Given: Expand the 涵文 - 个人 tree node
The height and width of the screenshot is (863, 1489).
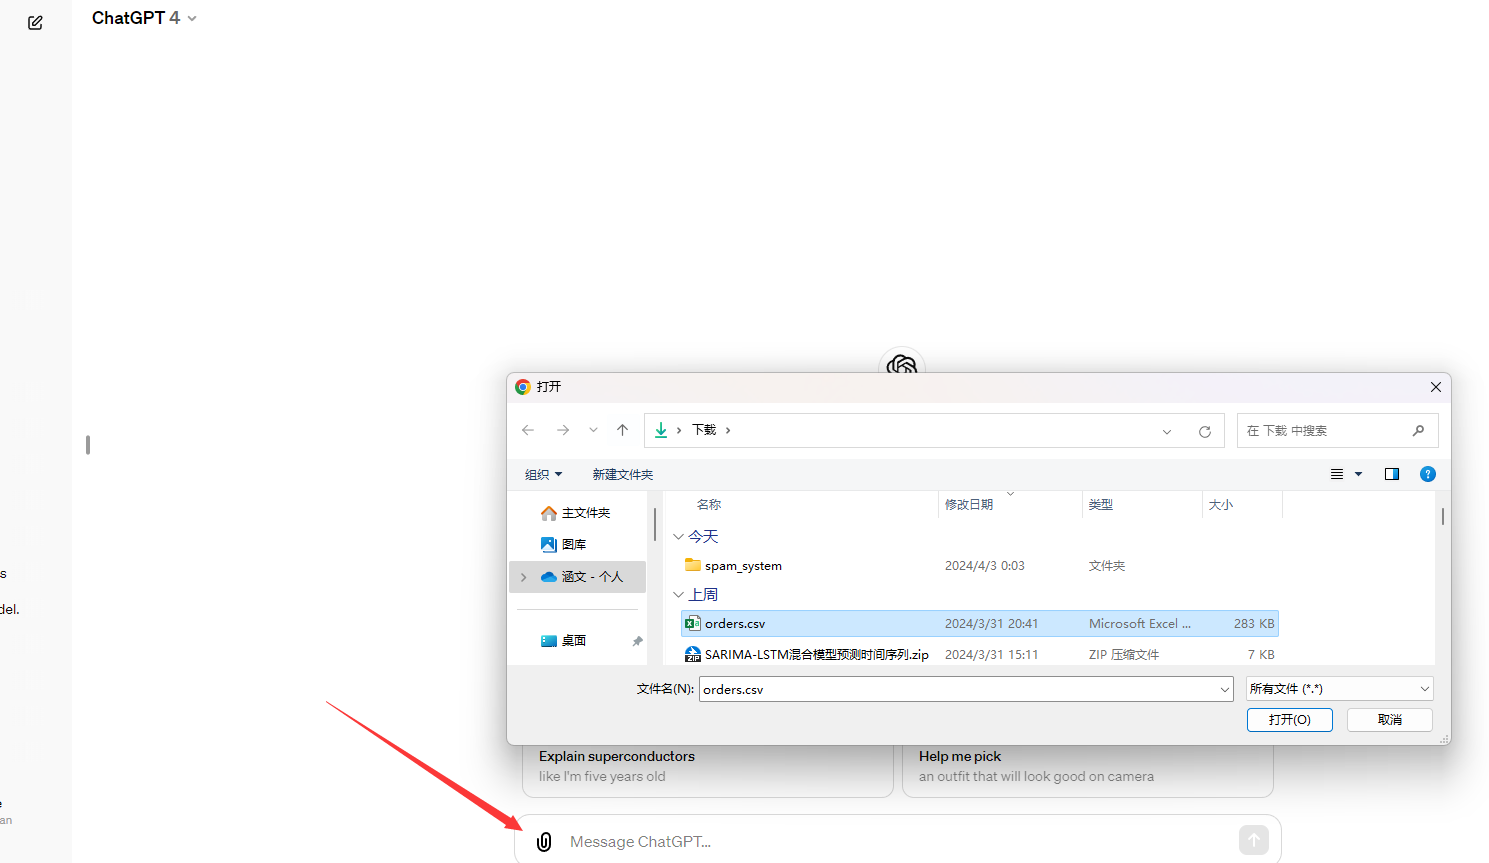Looking at the screenshot, I should (523, 577).
